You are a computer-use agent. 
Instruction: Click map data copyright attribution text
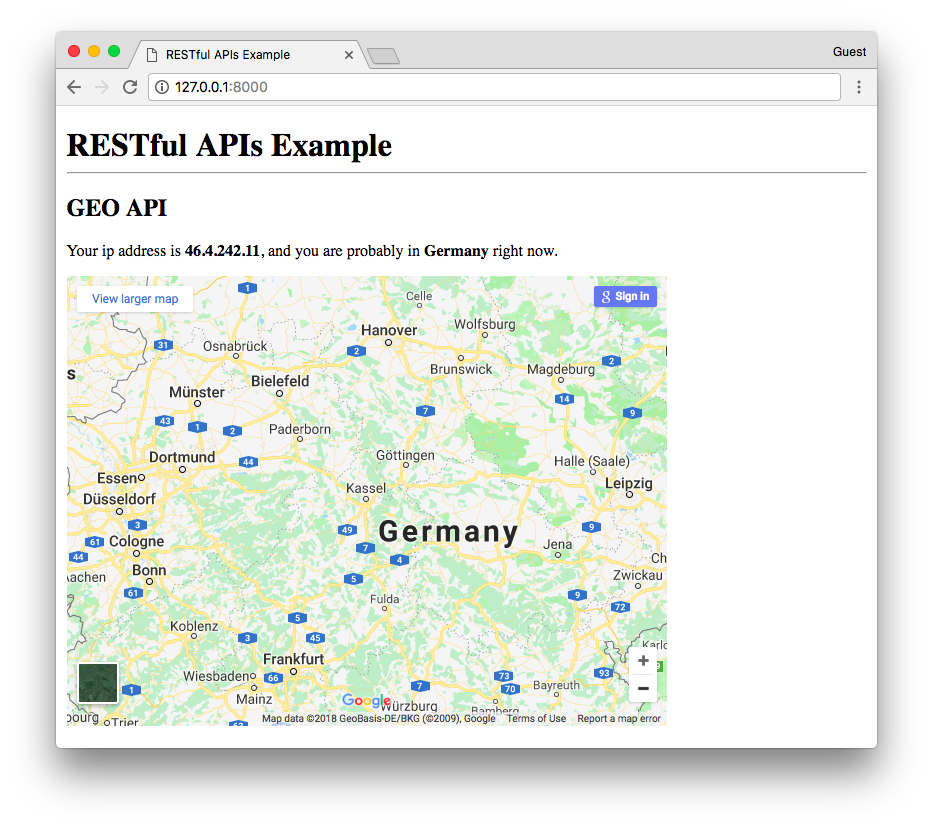378,719
